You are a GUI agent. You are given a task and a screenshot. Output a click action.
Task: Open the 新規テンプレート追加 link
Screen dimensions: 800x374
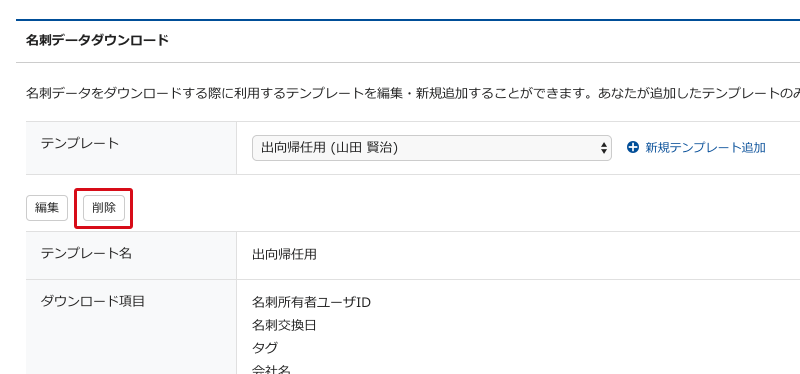coord(705,148)
